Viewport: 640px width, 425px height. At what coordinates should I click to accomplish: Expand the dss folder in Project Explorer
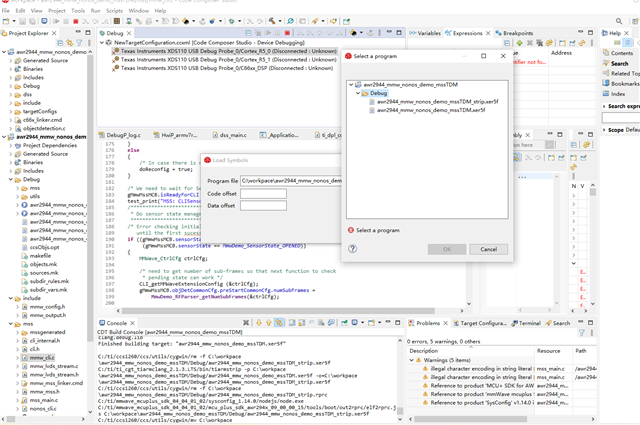click(x=11, y=94)
